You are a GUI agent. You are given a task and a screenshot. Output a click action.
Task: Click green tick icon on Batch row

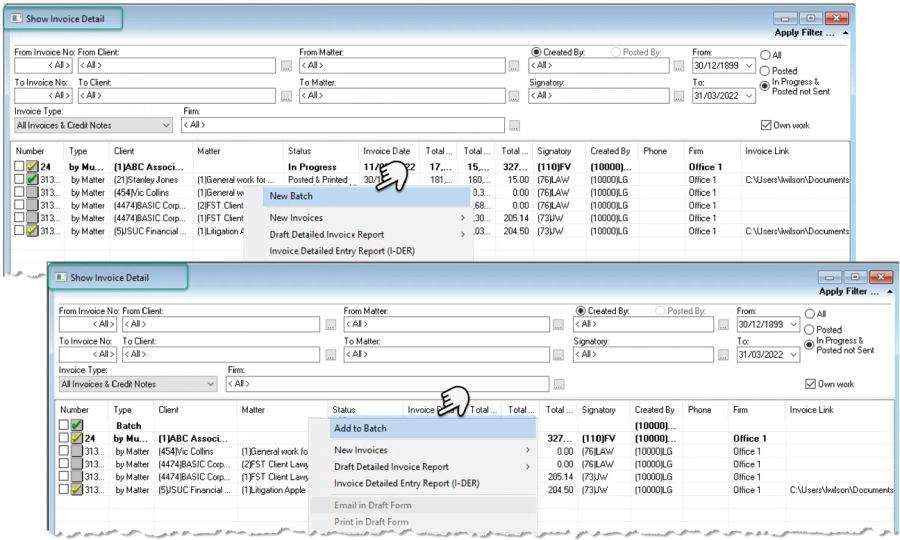click(76, 425)
